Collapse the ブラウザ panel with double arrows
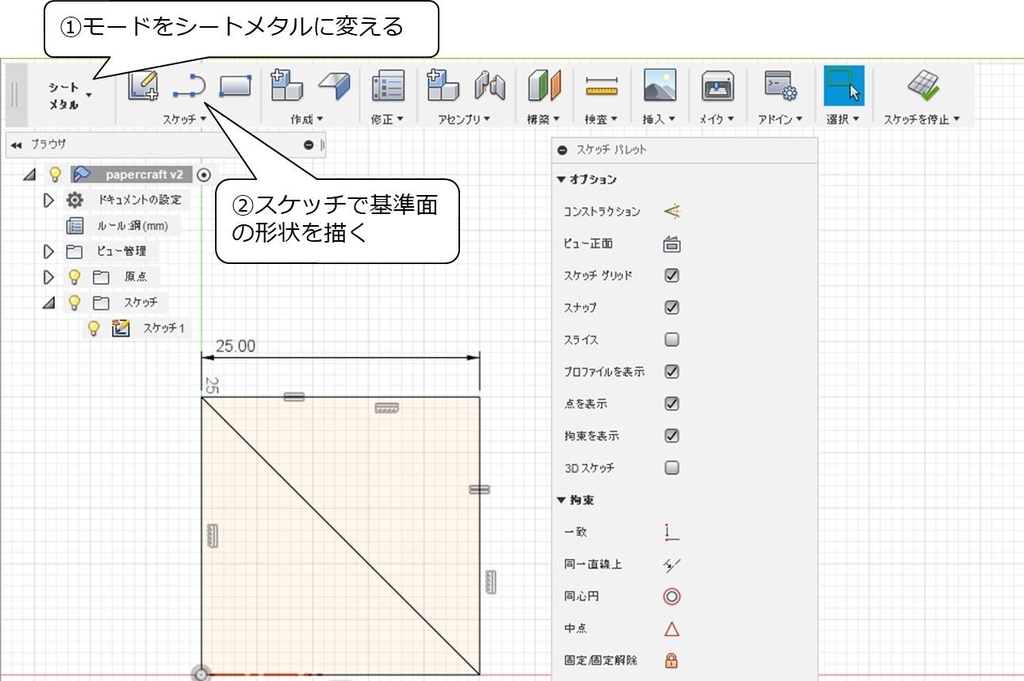 pos(16,145)
